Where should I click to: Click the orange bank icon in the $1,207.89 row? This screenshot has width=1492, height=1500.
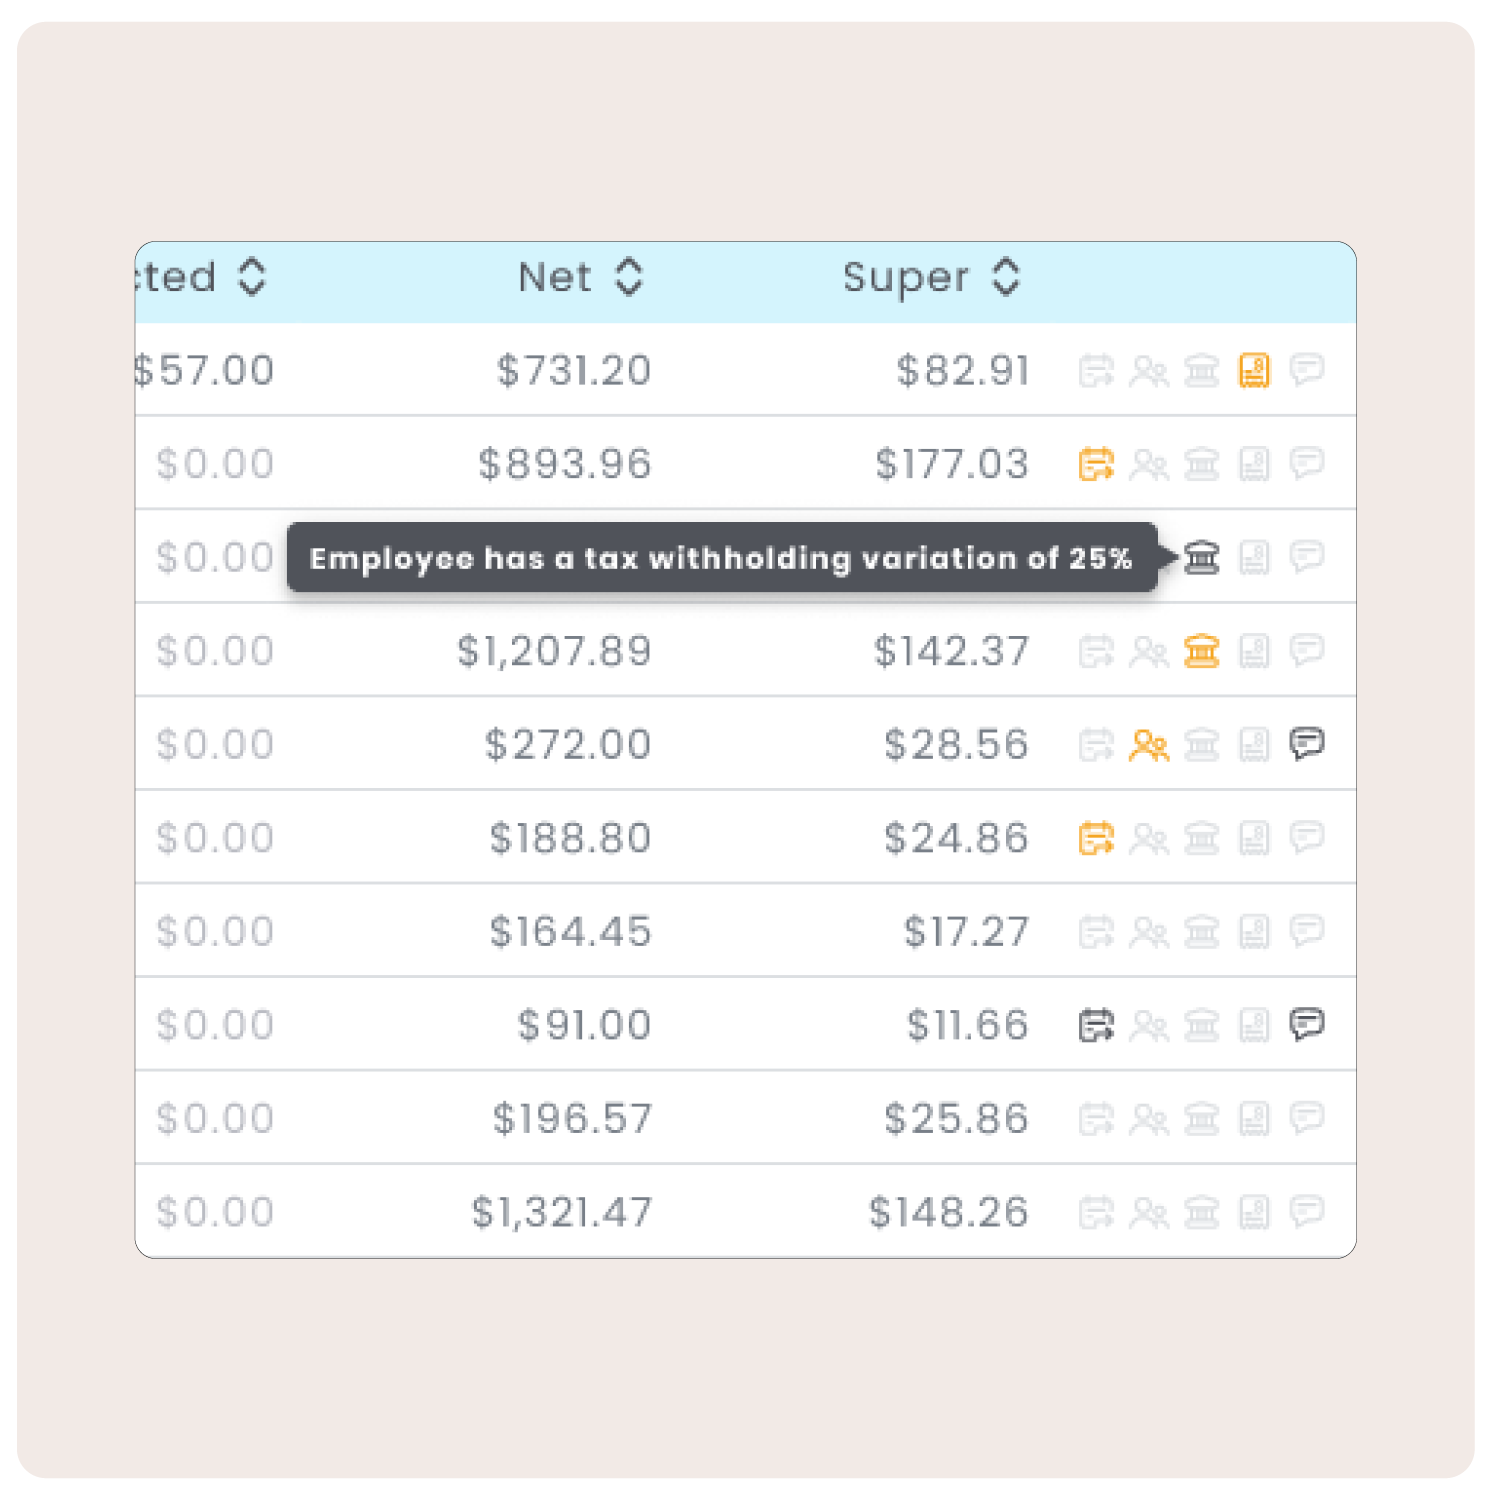pos(1202,651)
